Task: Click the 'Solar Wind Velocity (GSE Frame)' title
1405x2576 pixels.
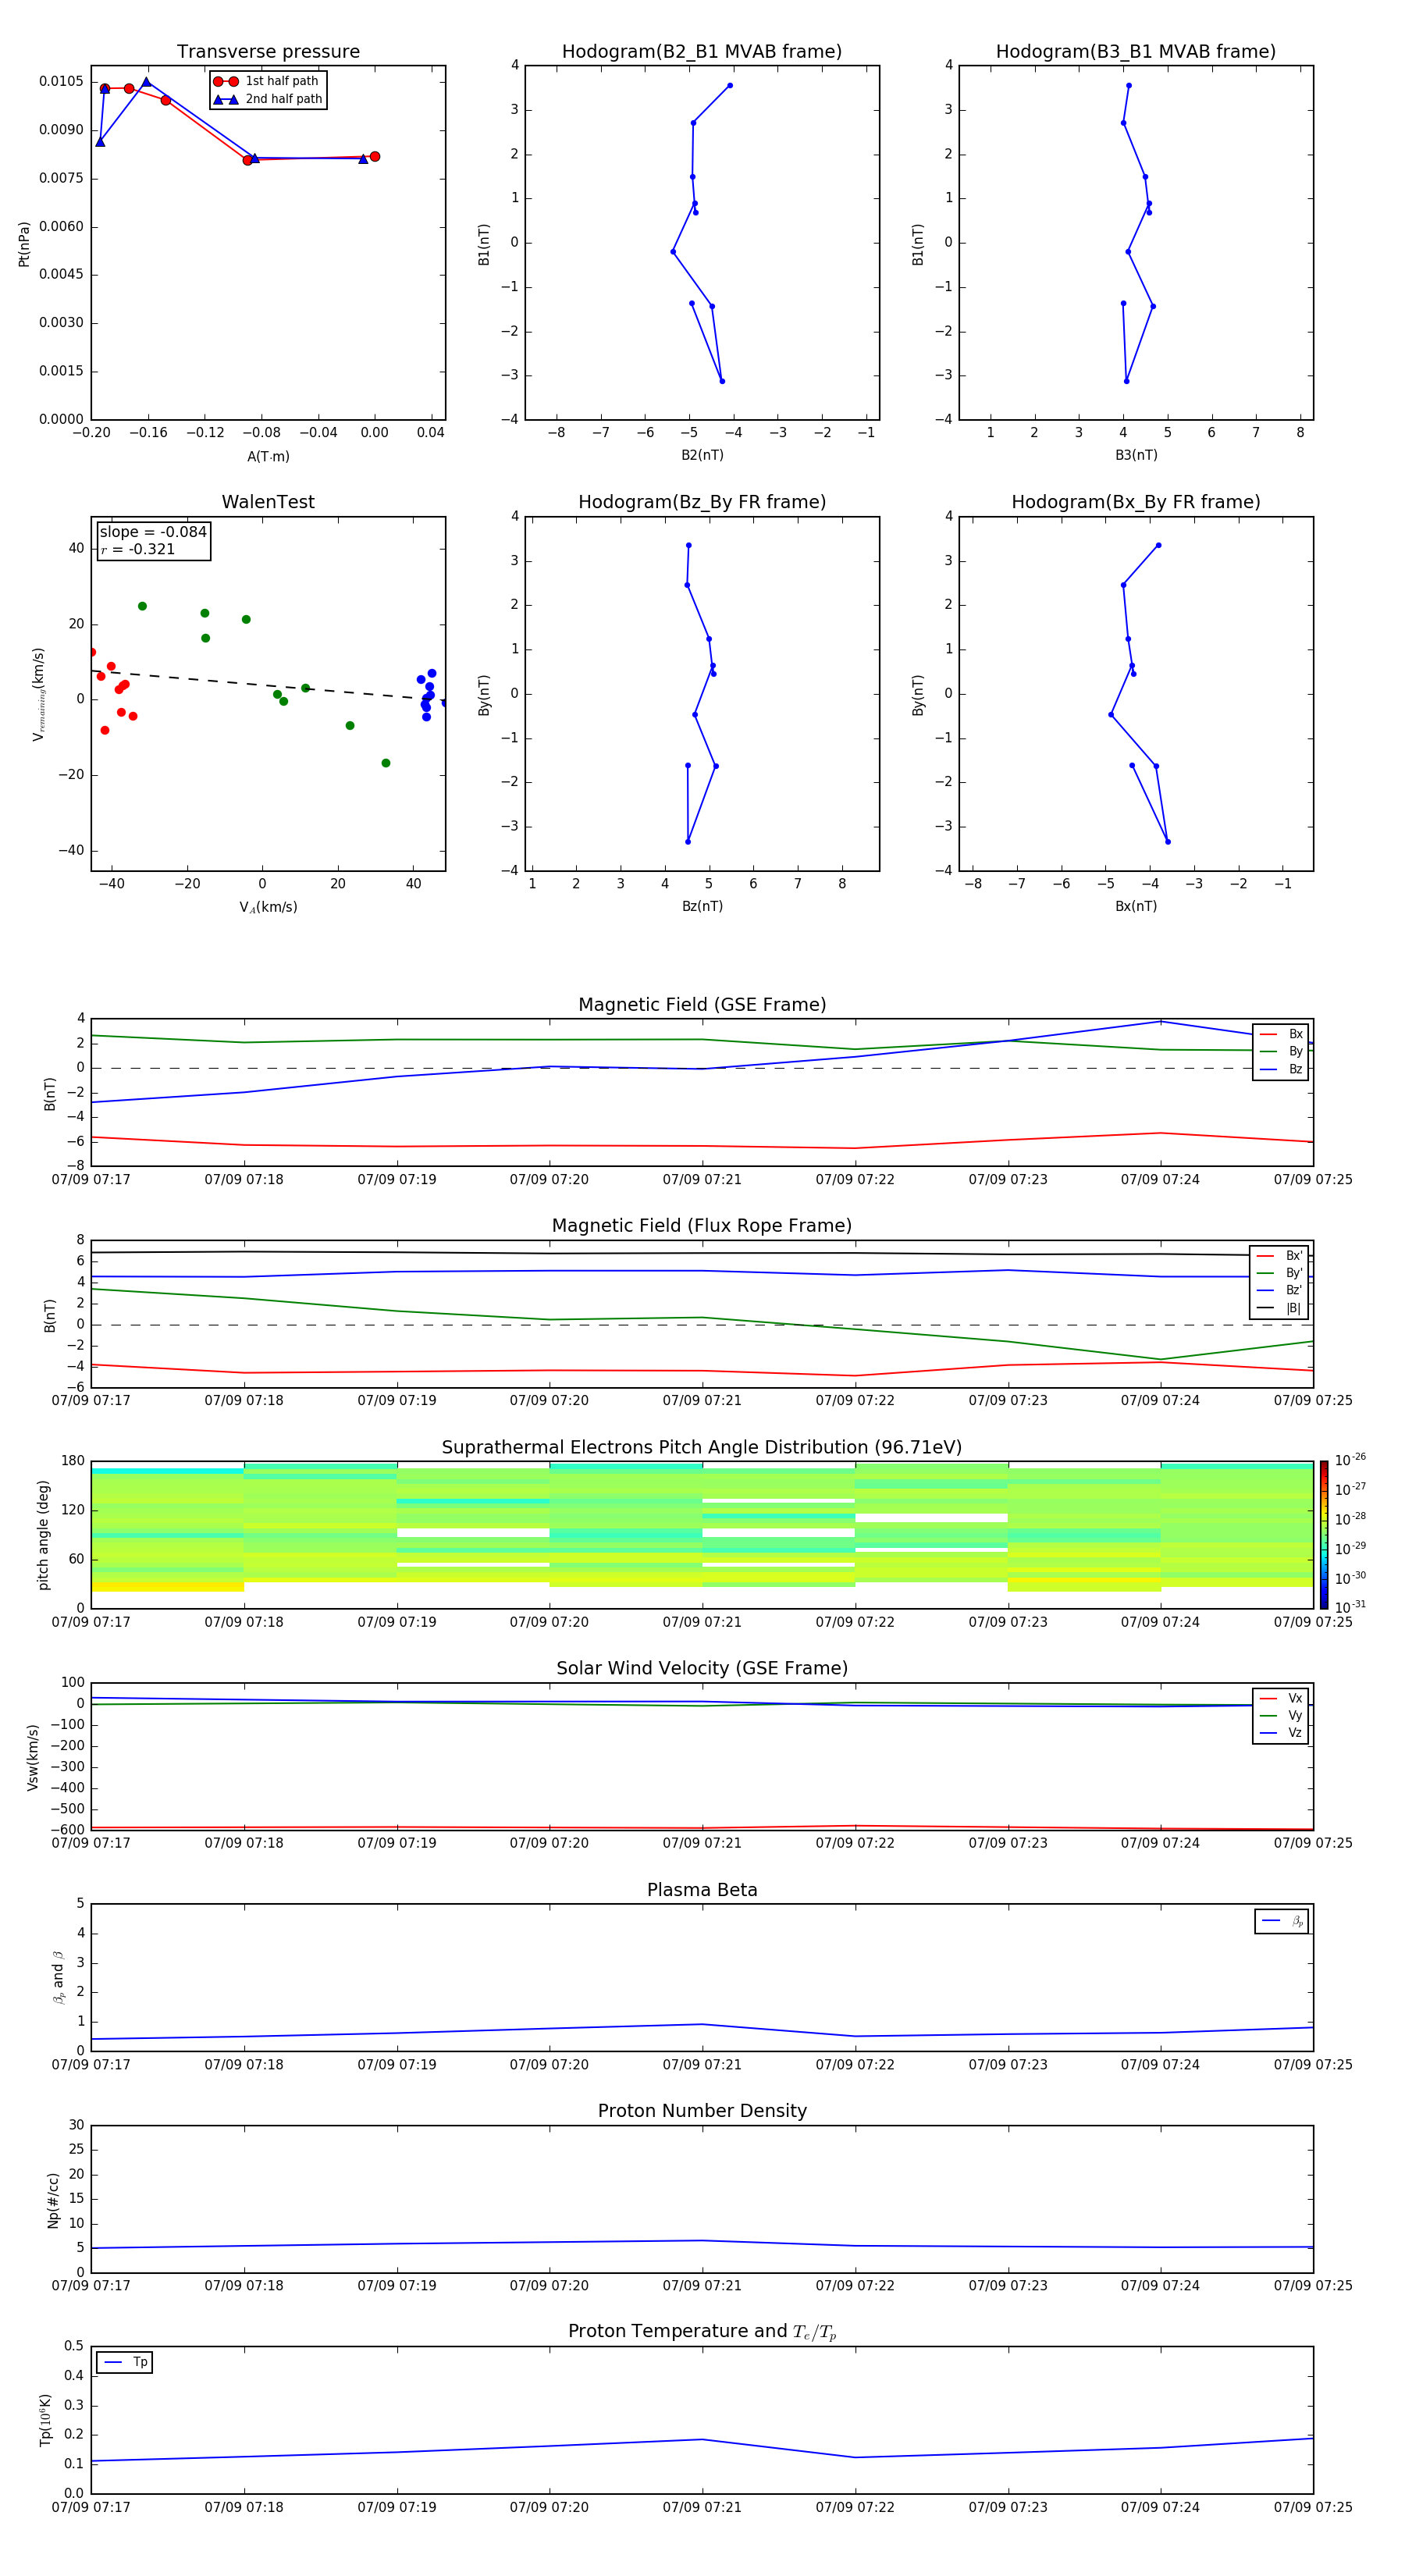Action: (702, 1669)
